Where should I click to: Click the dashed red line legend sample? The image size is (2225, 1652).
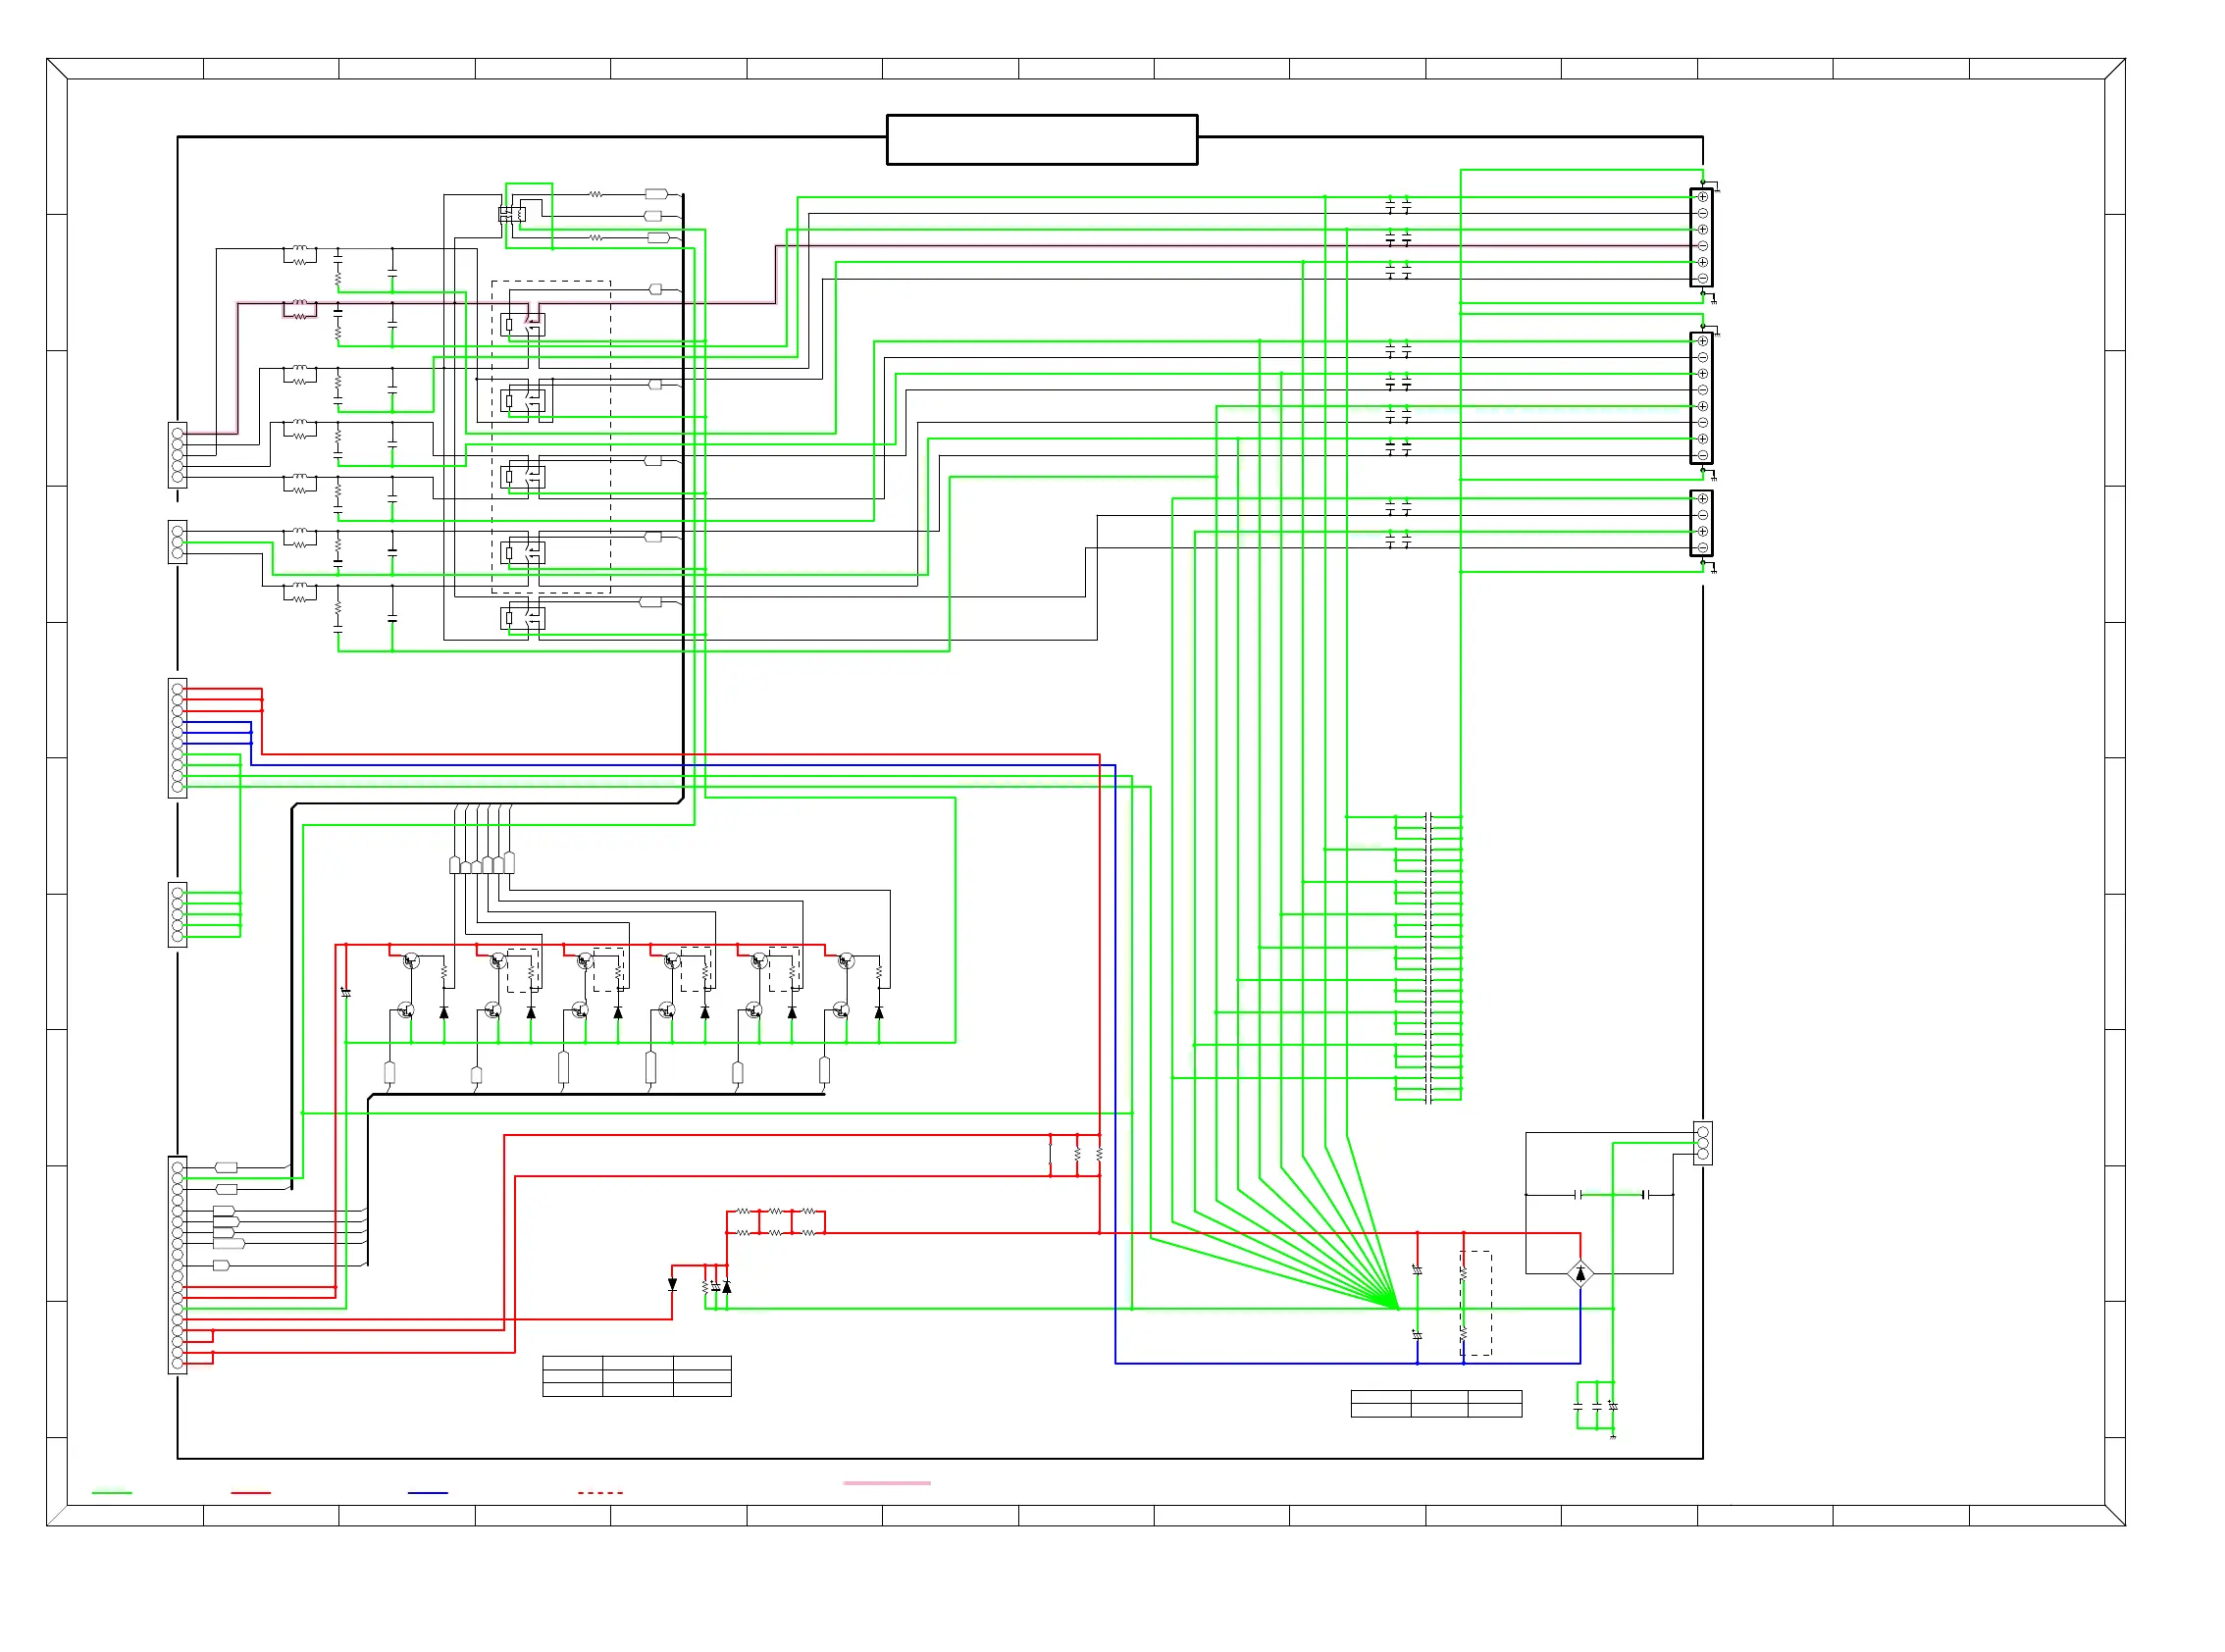coord(600,1493)
